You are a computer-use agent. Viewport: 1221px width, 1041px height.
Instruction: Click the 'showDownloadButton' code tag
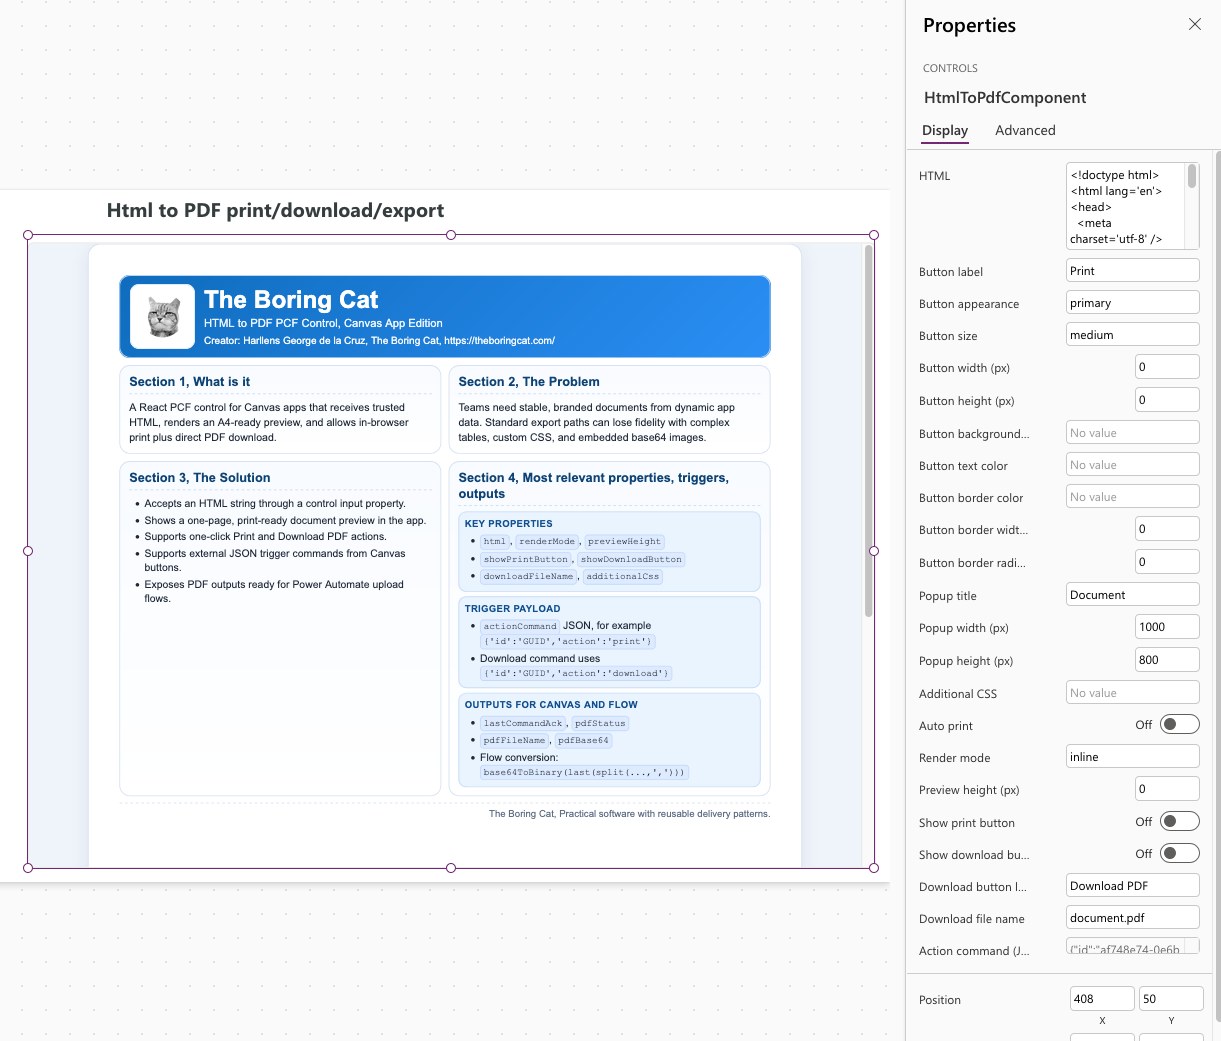[x=631, y=560]
